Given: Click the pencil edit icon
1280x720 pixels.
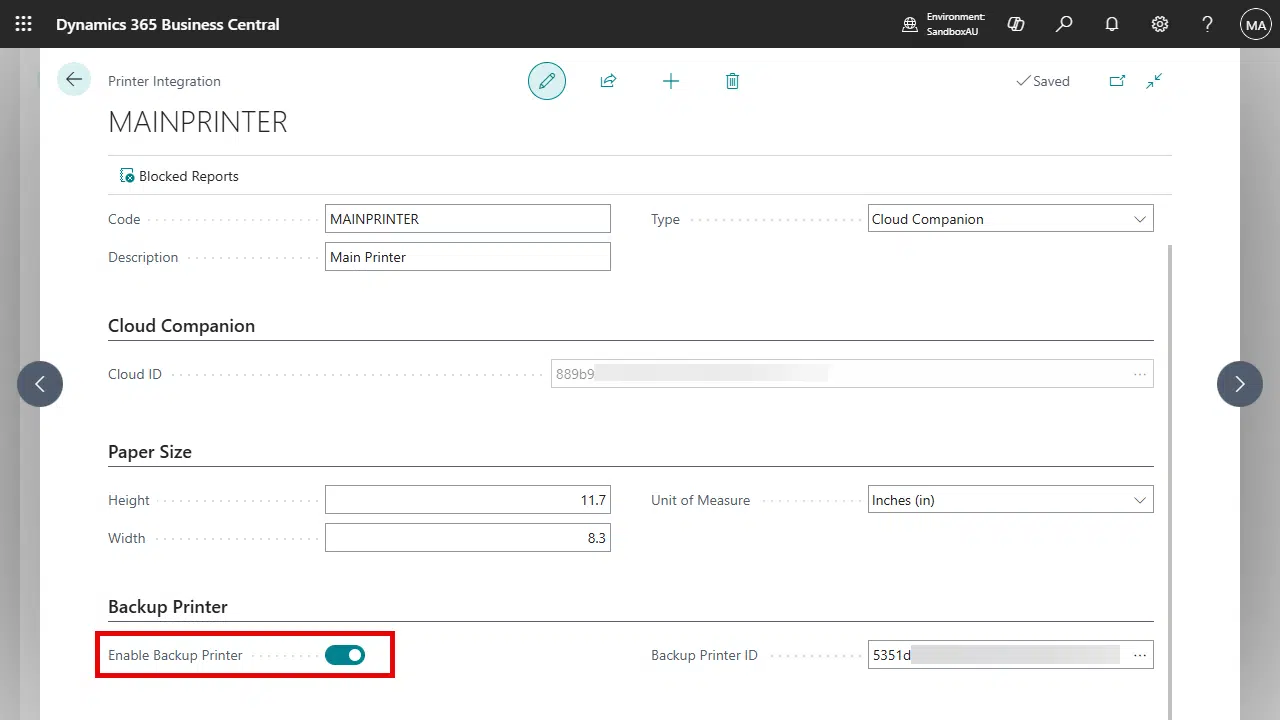Looking at the screenshot, I should coord(547,81).
